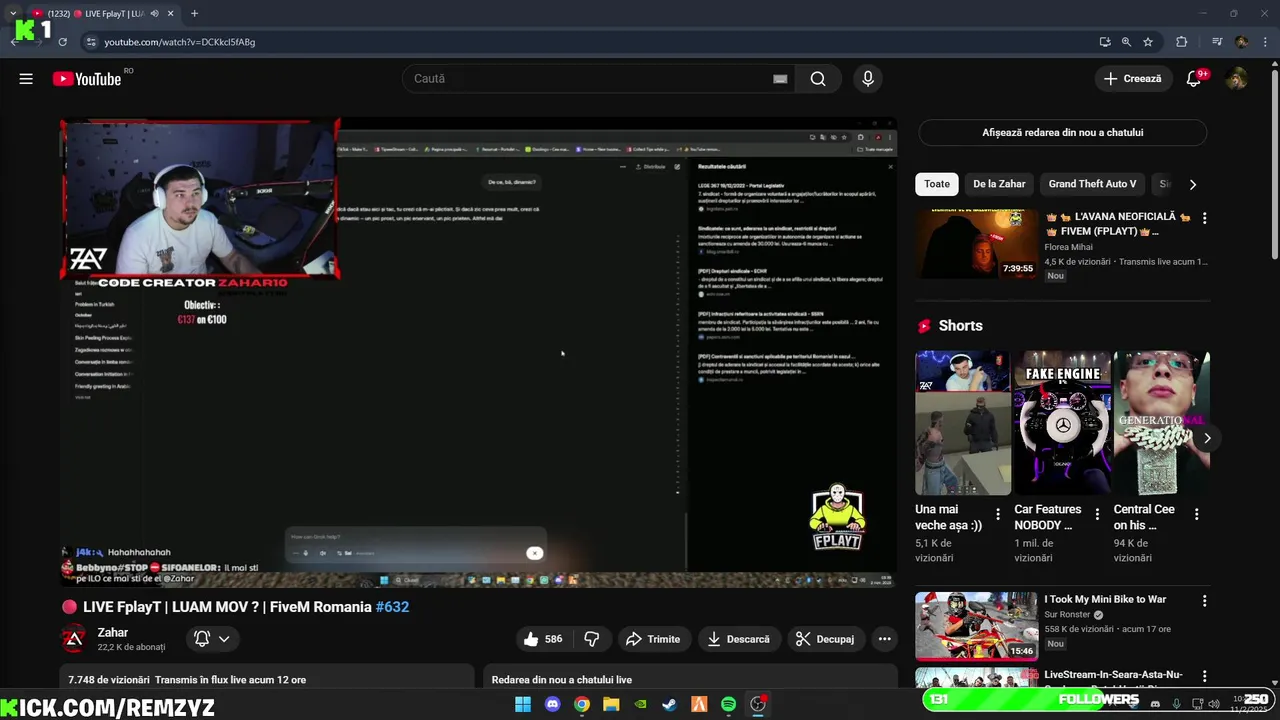Click the Chrome address bar URL
1280x720 pixels.
pyautogui.click(x=180, y=42)
